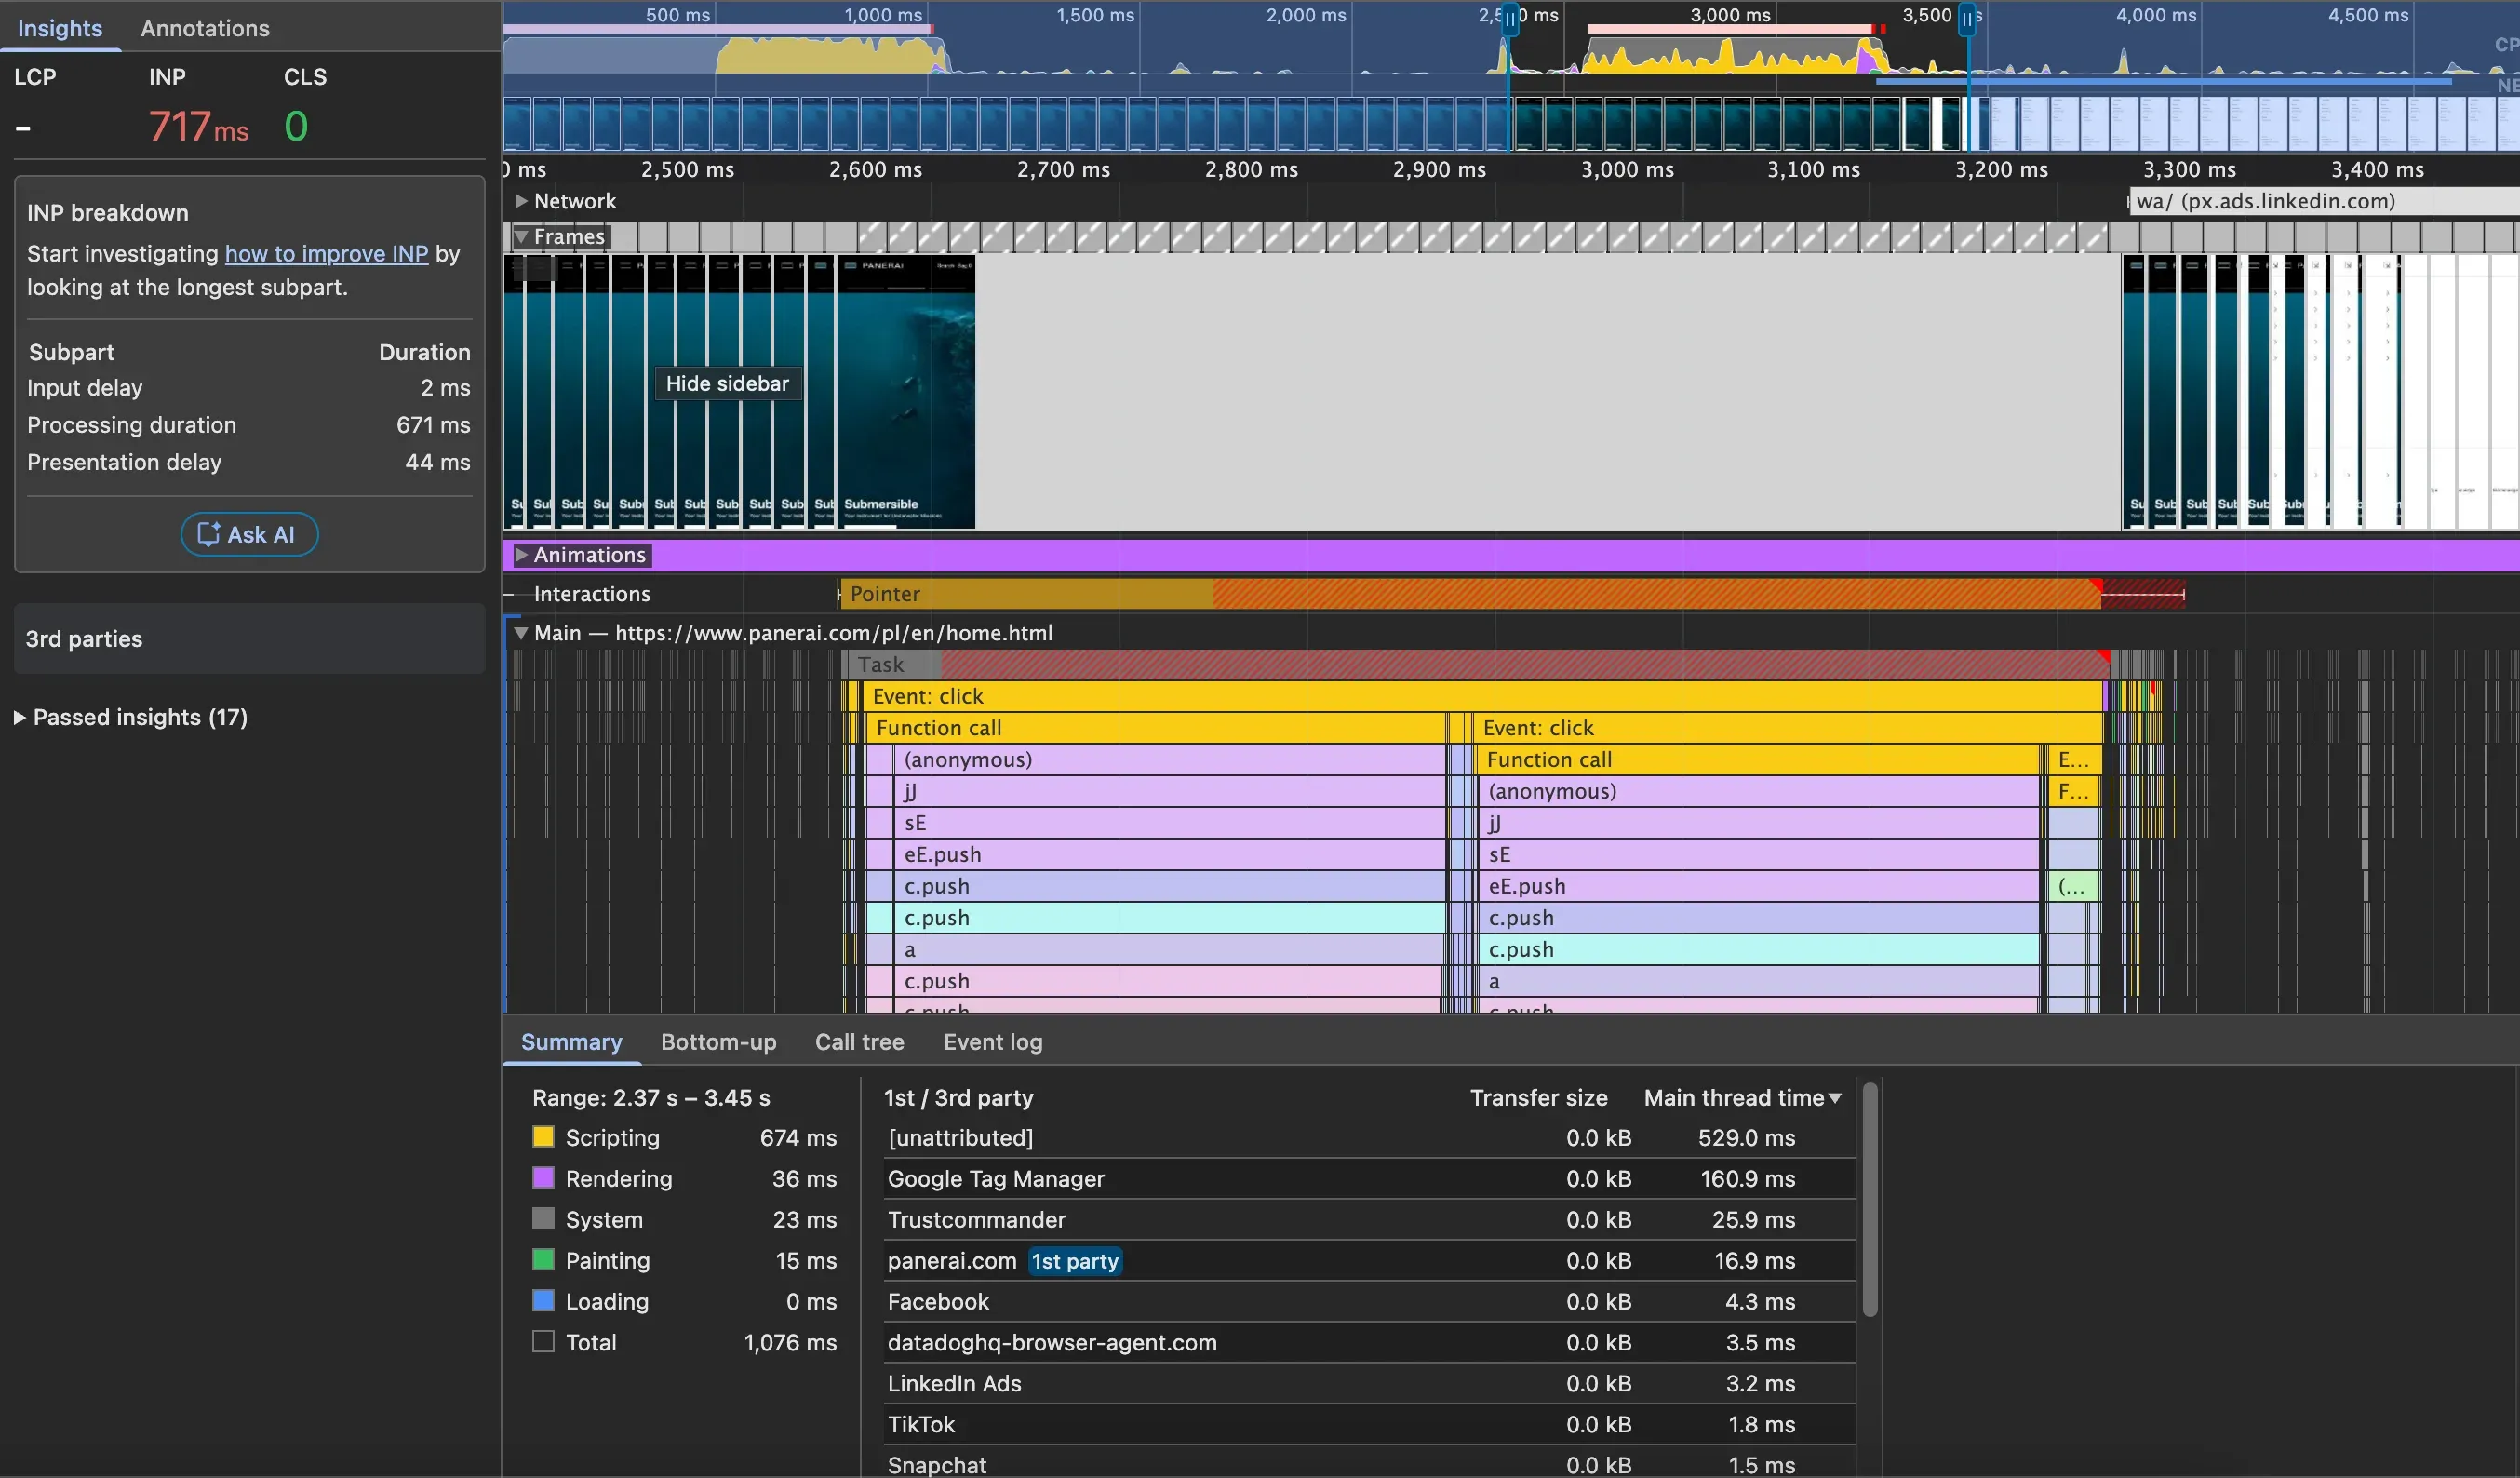This screenshot has height=1478, width=2520.
Task: Click the right overview range handle
Action: [1967, 18]
